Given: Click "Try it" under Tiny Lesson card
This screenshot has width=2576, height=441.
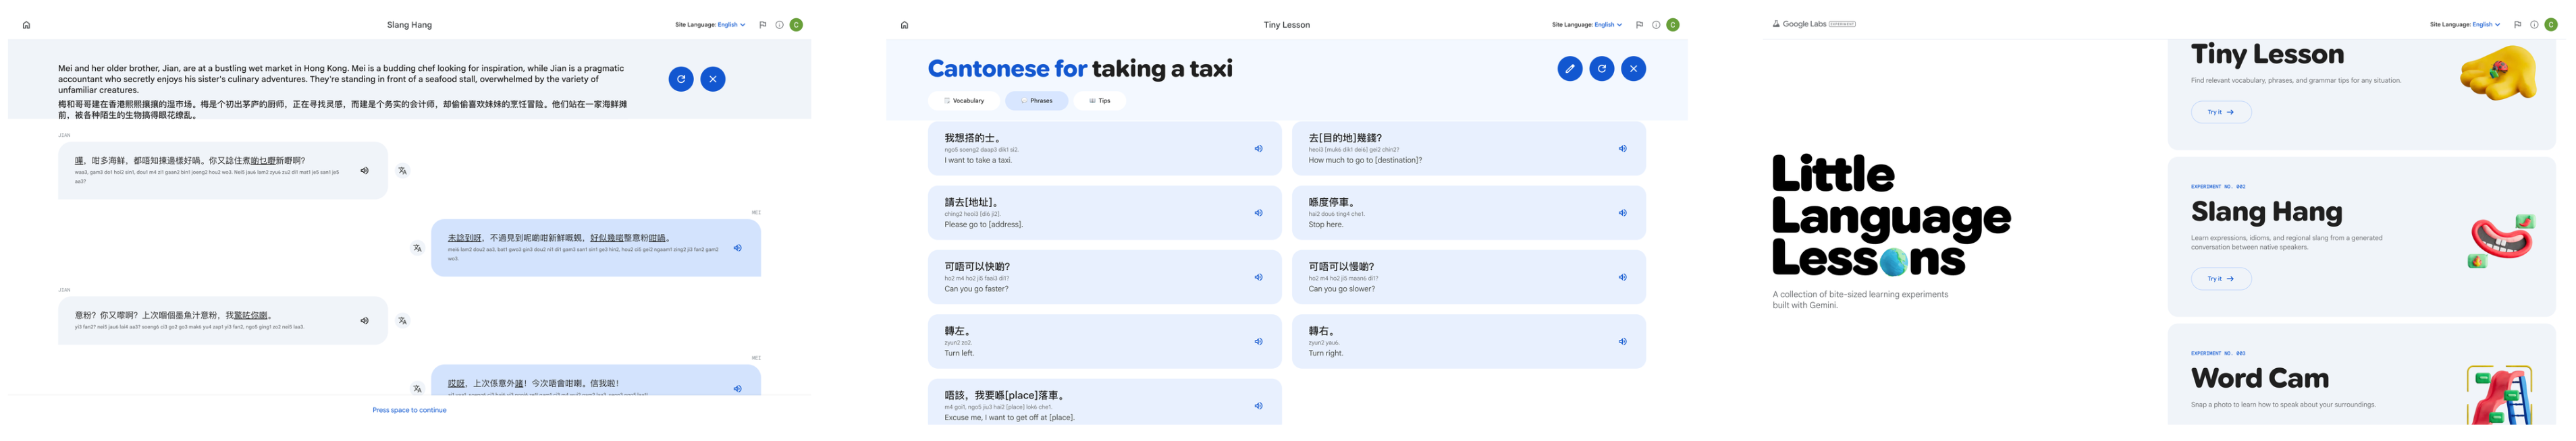Looking at the screenshot, I should (2221, 112).
